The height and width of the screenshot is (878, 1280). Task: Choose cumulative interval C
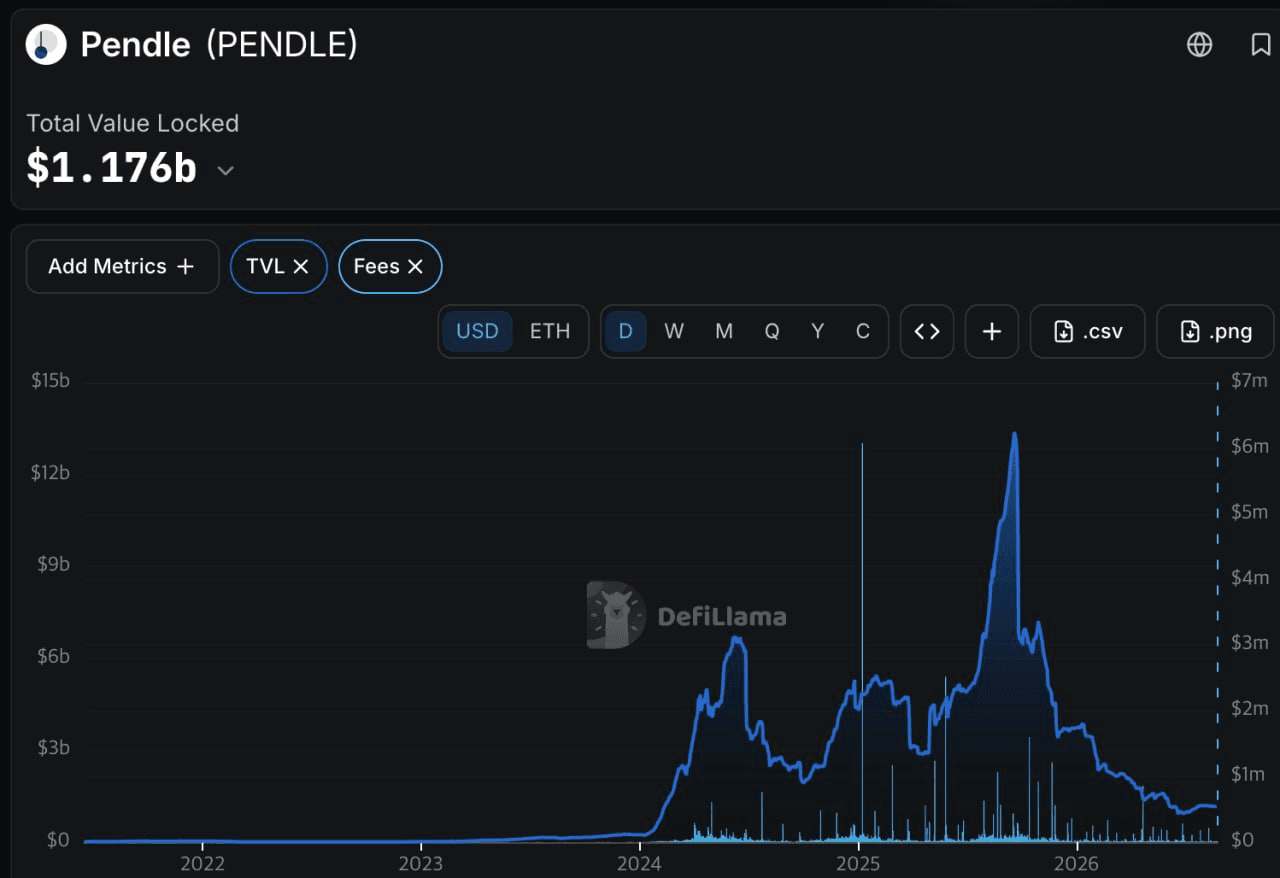[x=863, y=331]
